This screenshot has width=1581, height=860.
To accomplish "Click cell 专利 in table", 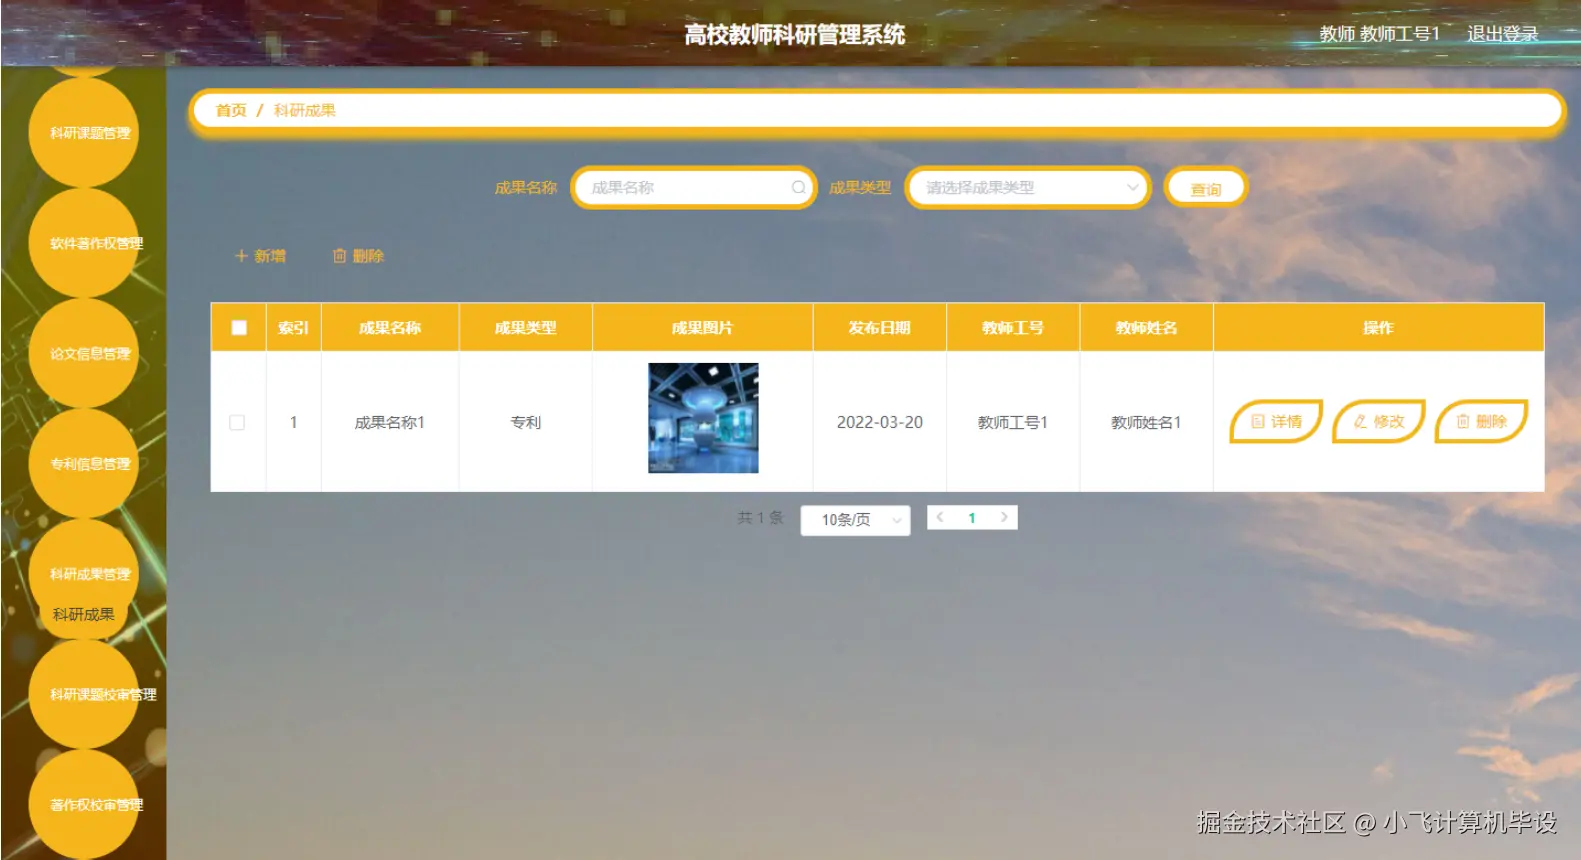I will click(x=526, y=423).
